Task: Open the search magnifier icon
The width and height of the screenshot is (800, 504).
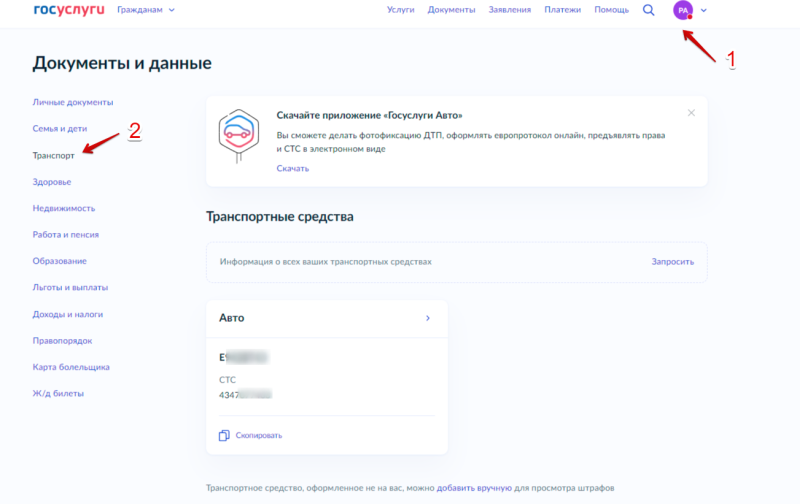Action: coord(649,10)
